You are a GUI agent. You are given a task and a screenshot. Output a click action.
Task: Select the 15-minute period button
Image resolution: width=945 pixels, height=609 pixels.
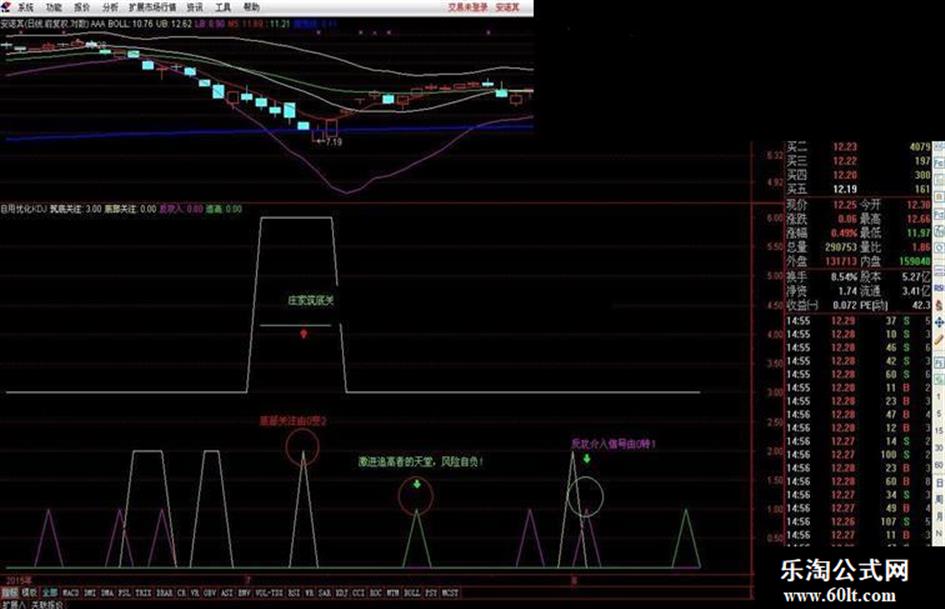[x=939, y=431]
